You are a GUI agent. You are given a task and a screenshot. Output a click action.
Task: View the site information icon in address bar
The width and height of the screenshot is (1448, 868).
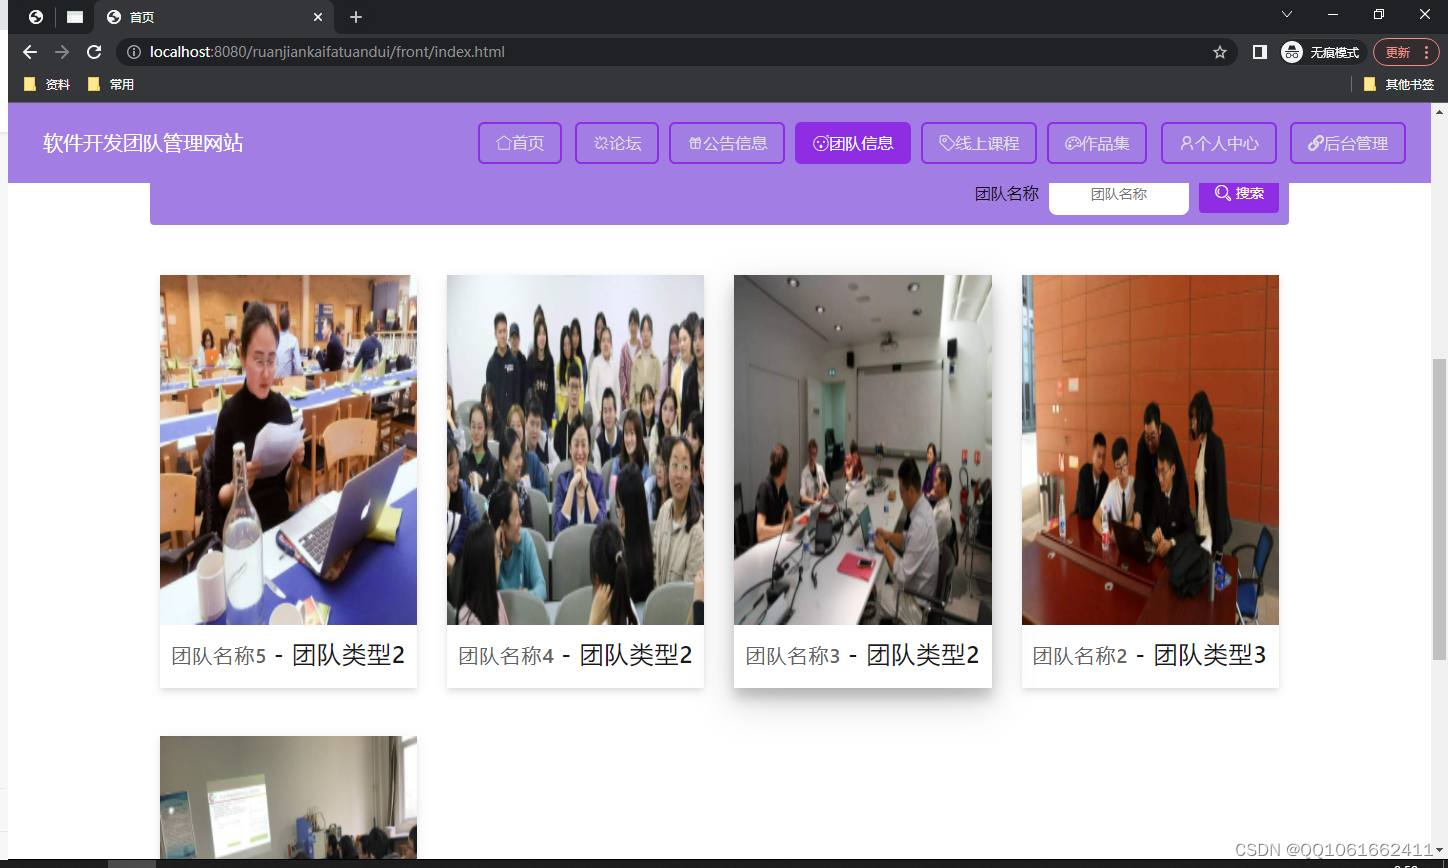(x=134, y=52)
